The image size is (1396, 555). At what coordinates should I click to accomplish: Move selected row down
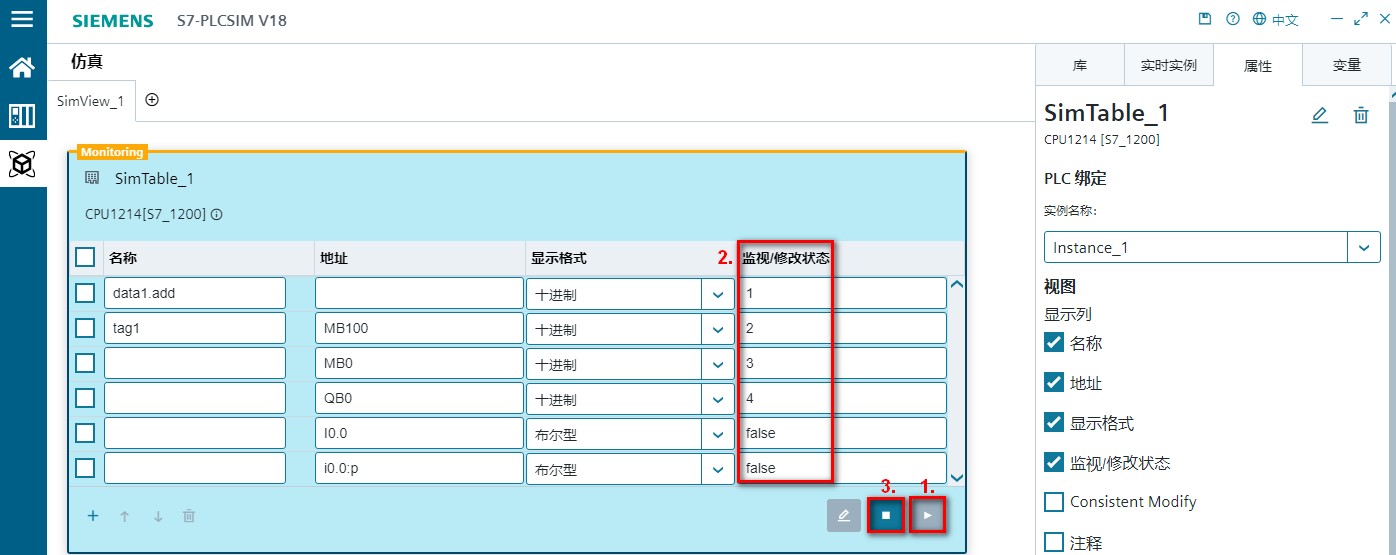coord(157,516)
